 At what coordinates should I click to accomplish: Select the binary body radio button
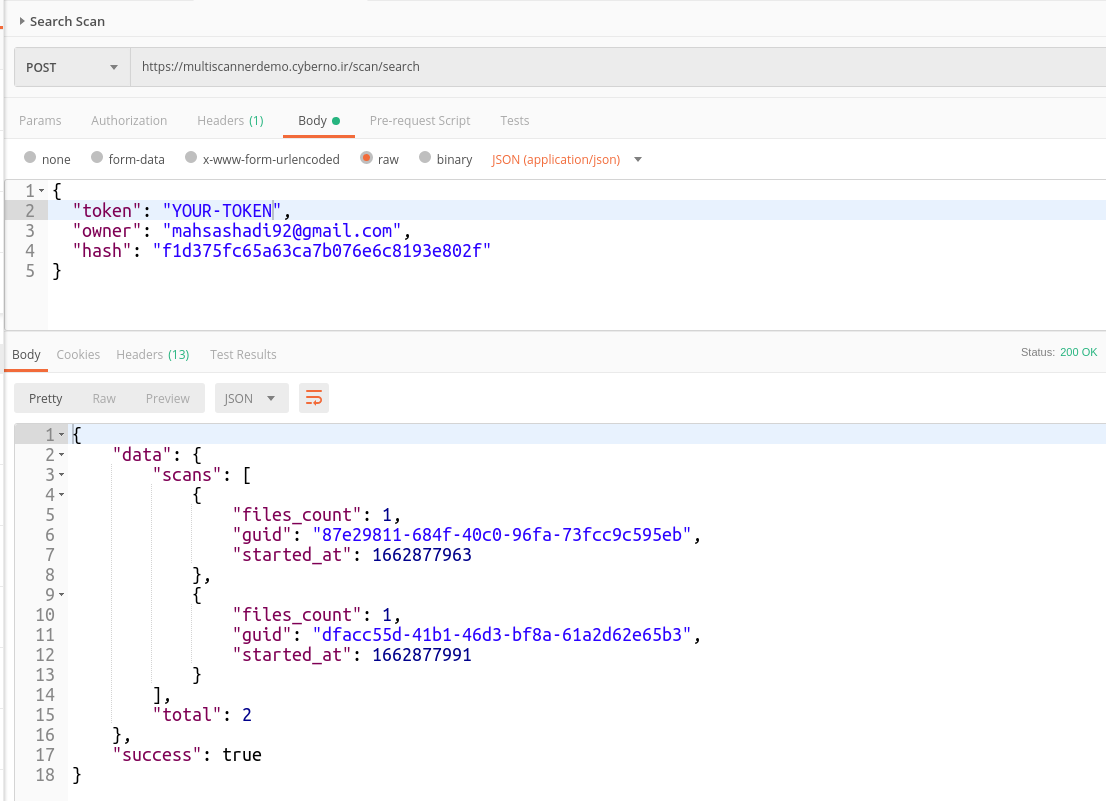[426, 158]
